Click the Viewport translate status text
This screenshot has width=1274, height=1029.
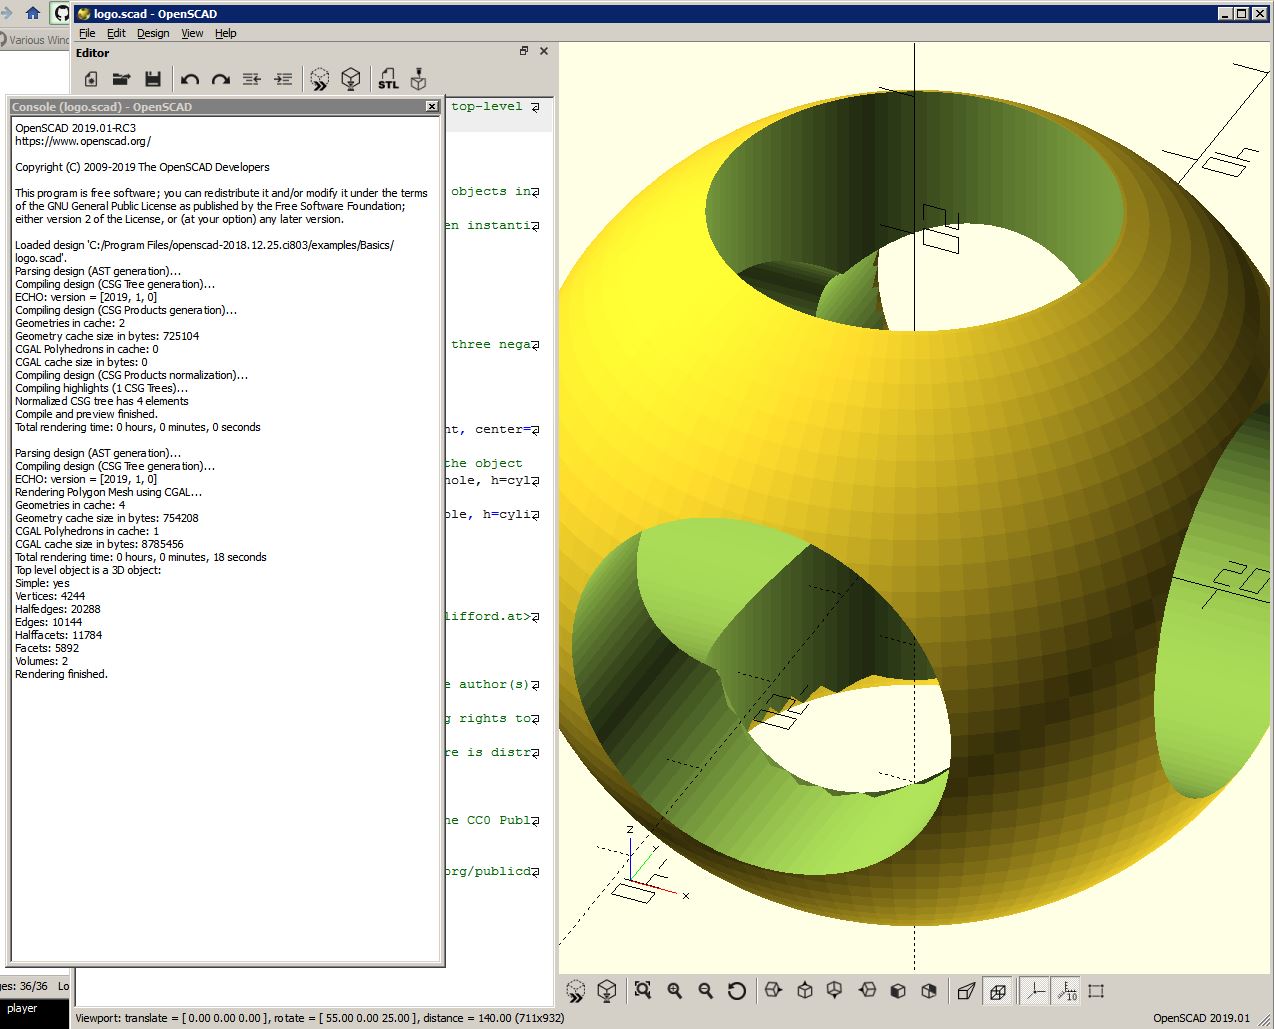tap(320, 1018)
